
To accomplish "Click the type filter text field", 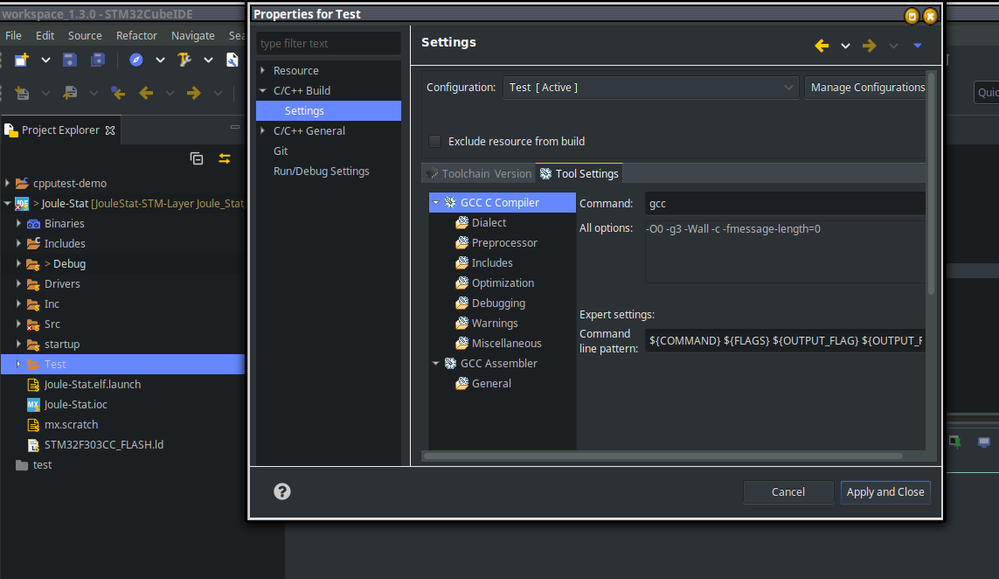I will click(328, 43).
